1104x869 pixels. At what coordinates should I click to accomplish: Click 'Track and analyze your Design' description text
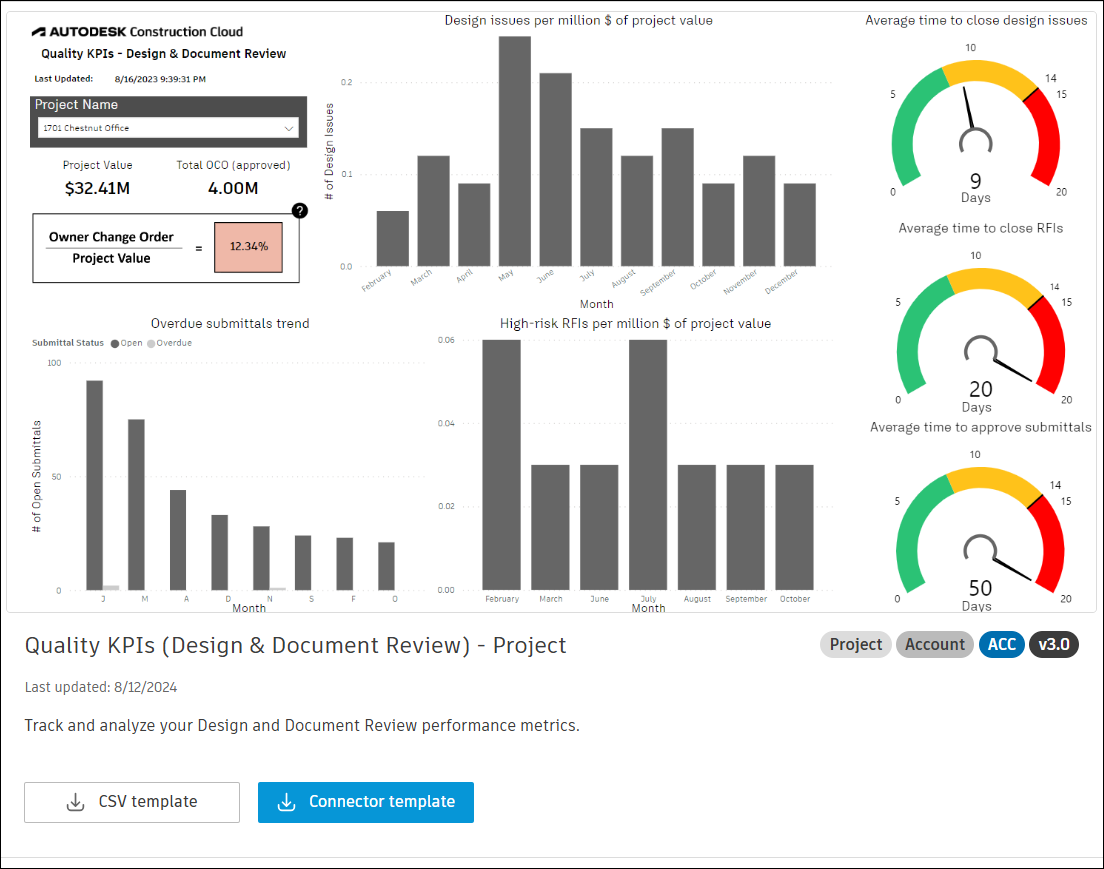point(302,726)
